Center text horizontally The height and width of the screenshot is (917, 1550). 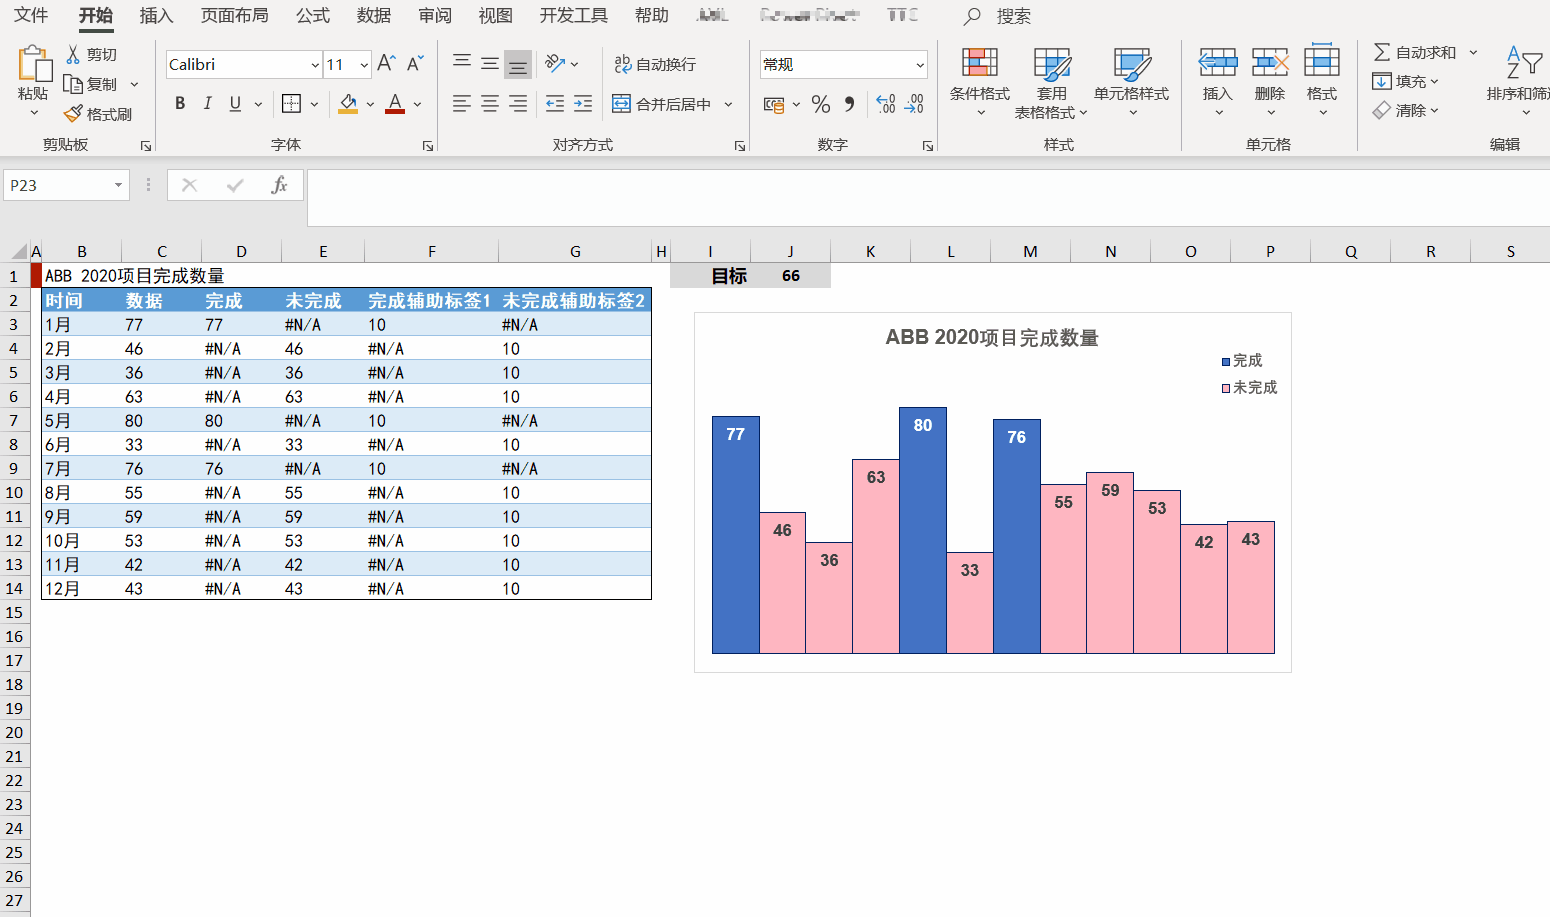[489, 103]
